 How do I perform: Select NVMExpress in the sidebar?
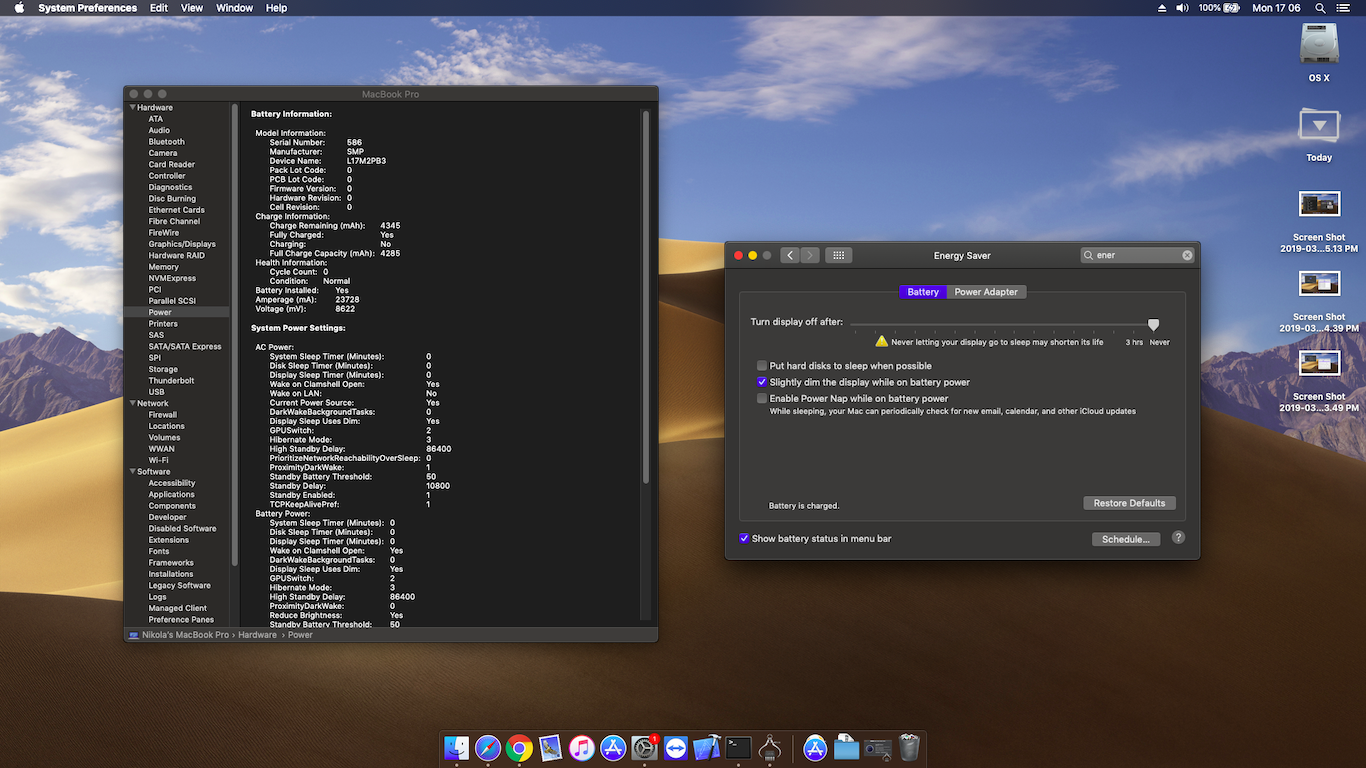[172, 278]
